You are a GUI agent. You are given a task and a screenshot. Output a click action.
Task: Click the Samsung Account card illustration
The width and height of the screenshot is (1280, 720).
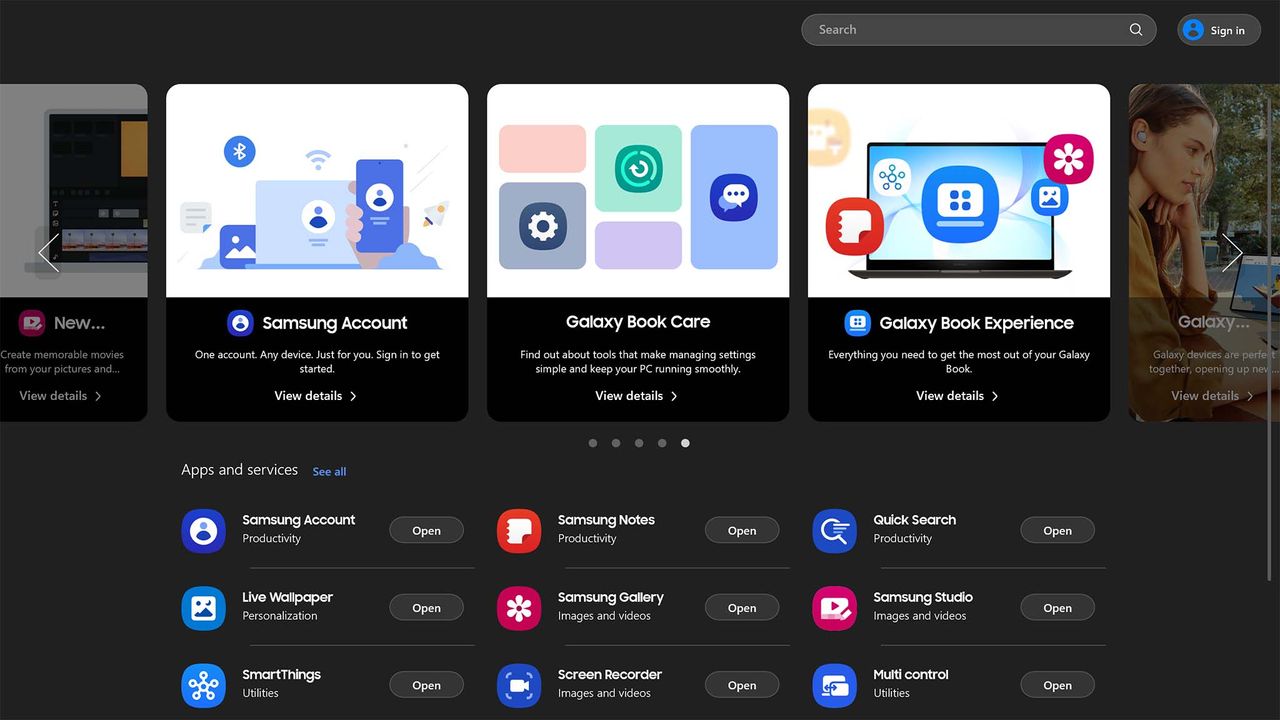coord(317,190)
